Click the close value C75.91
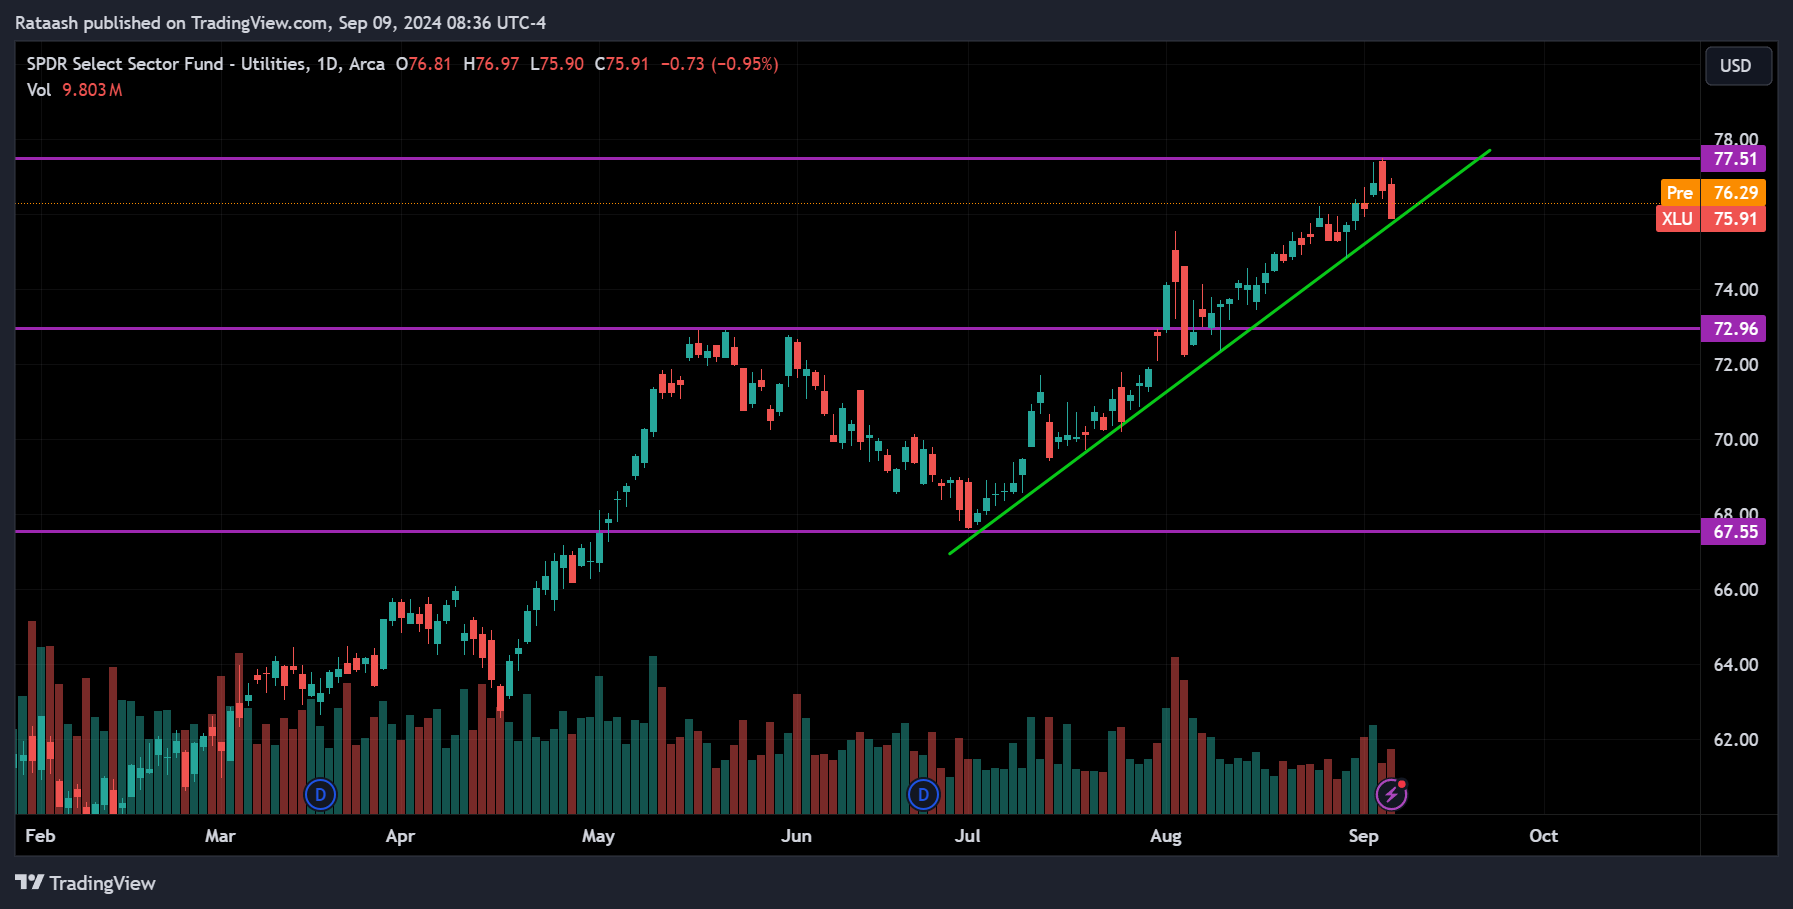Image resolution: width=1793 pixels, height=909 pixels. pyautogui.click(x=622, y=64)
